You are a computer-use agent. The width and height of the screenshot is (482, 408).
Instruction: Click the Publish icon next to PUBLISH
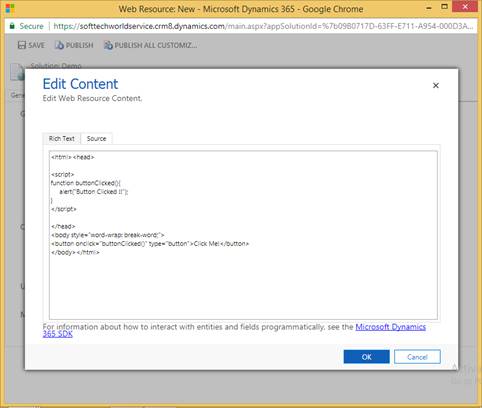pyautogui.click(x=59, y=45)
